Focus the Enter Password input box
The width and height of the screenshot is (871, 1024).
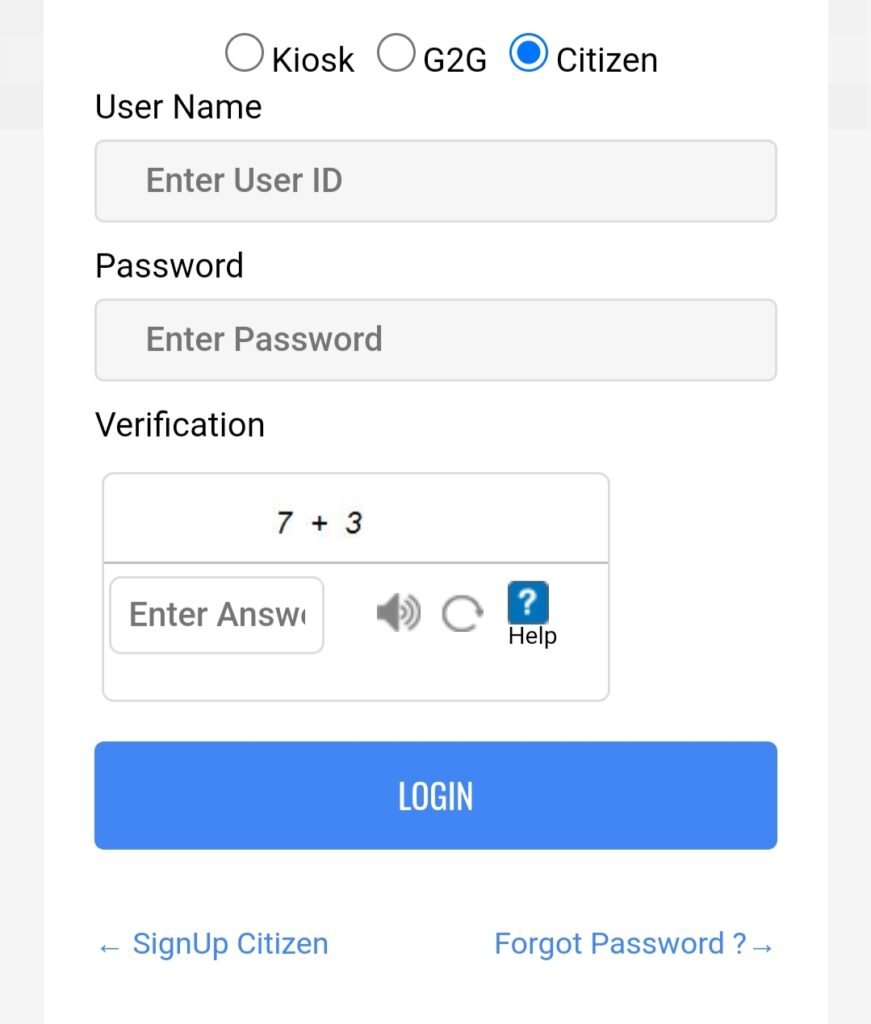(435, 340)
